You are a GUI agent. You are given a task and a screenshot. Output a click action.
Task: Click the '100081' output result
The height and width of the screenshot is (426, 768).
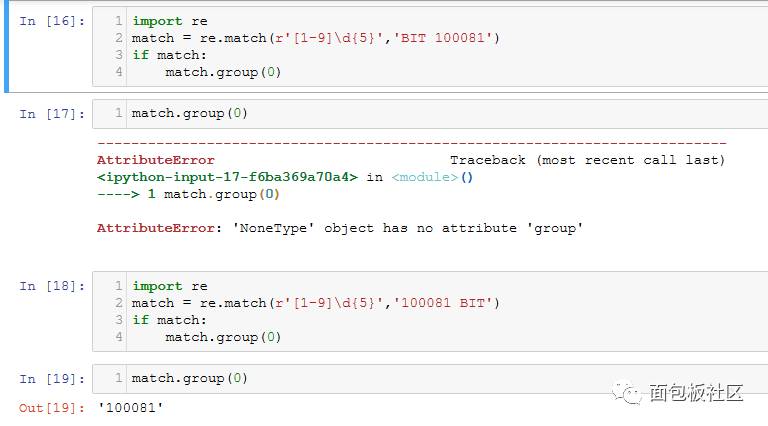click(x=131, y=407)
